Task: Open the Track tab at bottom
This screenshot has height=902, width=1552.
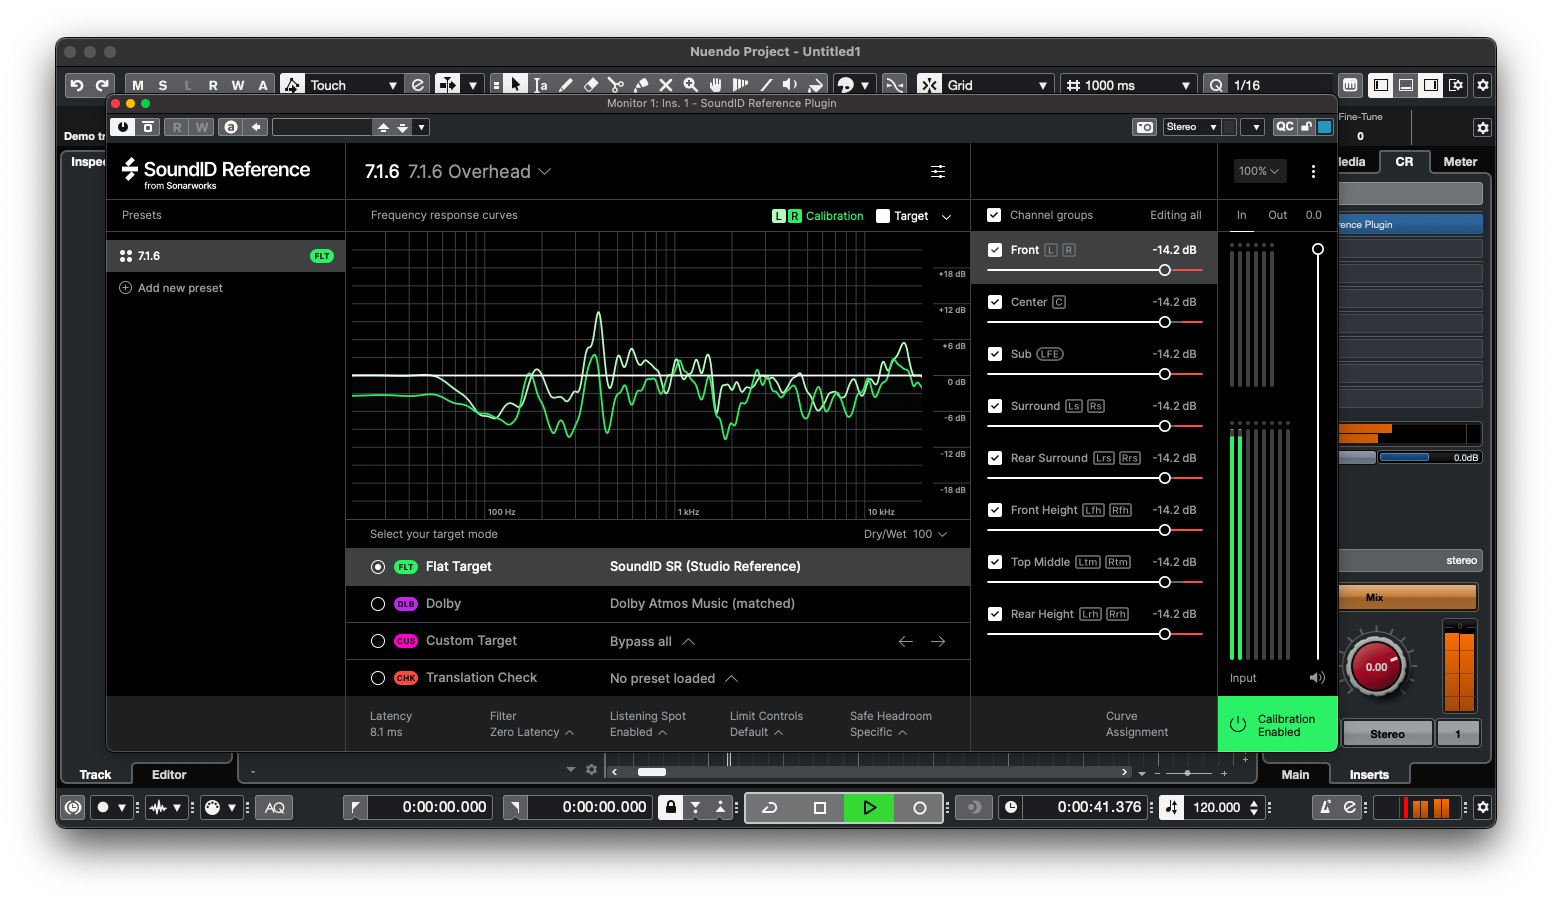Action: (96, 774)
